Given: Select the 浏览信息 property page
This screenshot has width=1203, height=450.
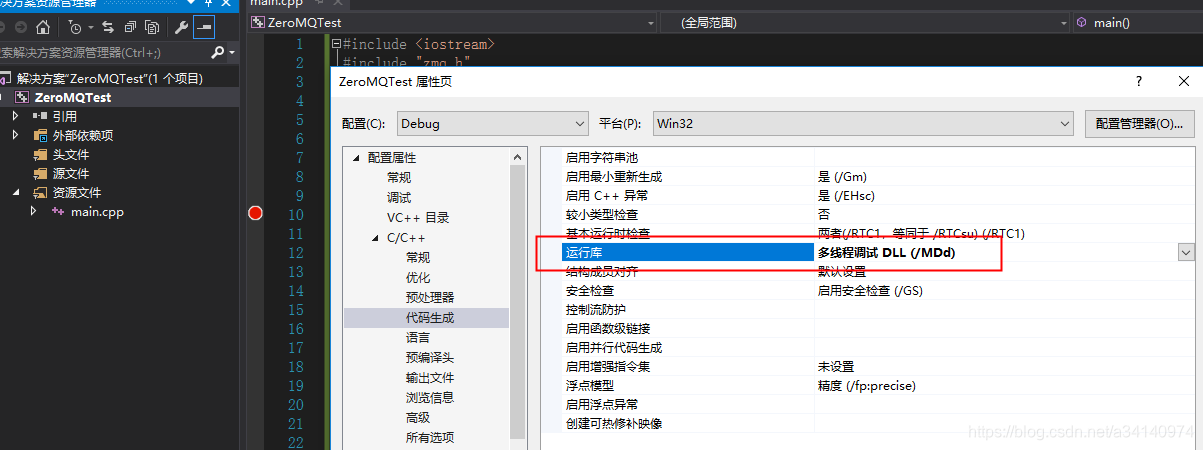Looking at the screenshot, I should pyautogui.click(x=430, y=397).
